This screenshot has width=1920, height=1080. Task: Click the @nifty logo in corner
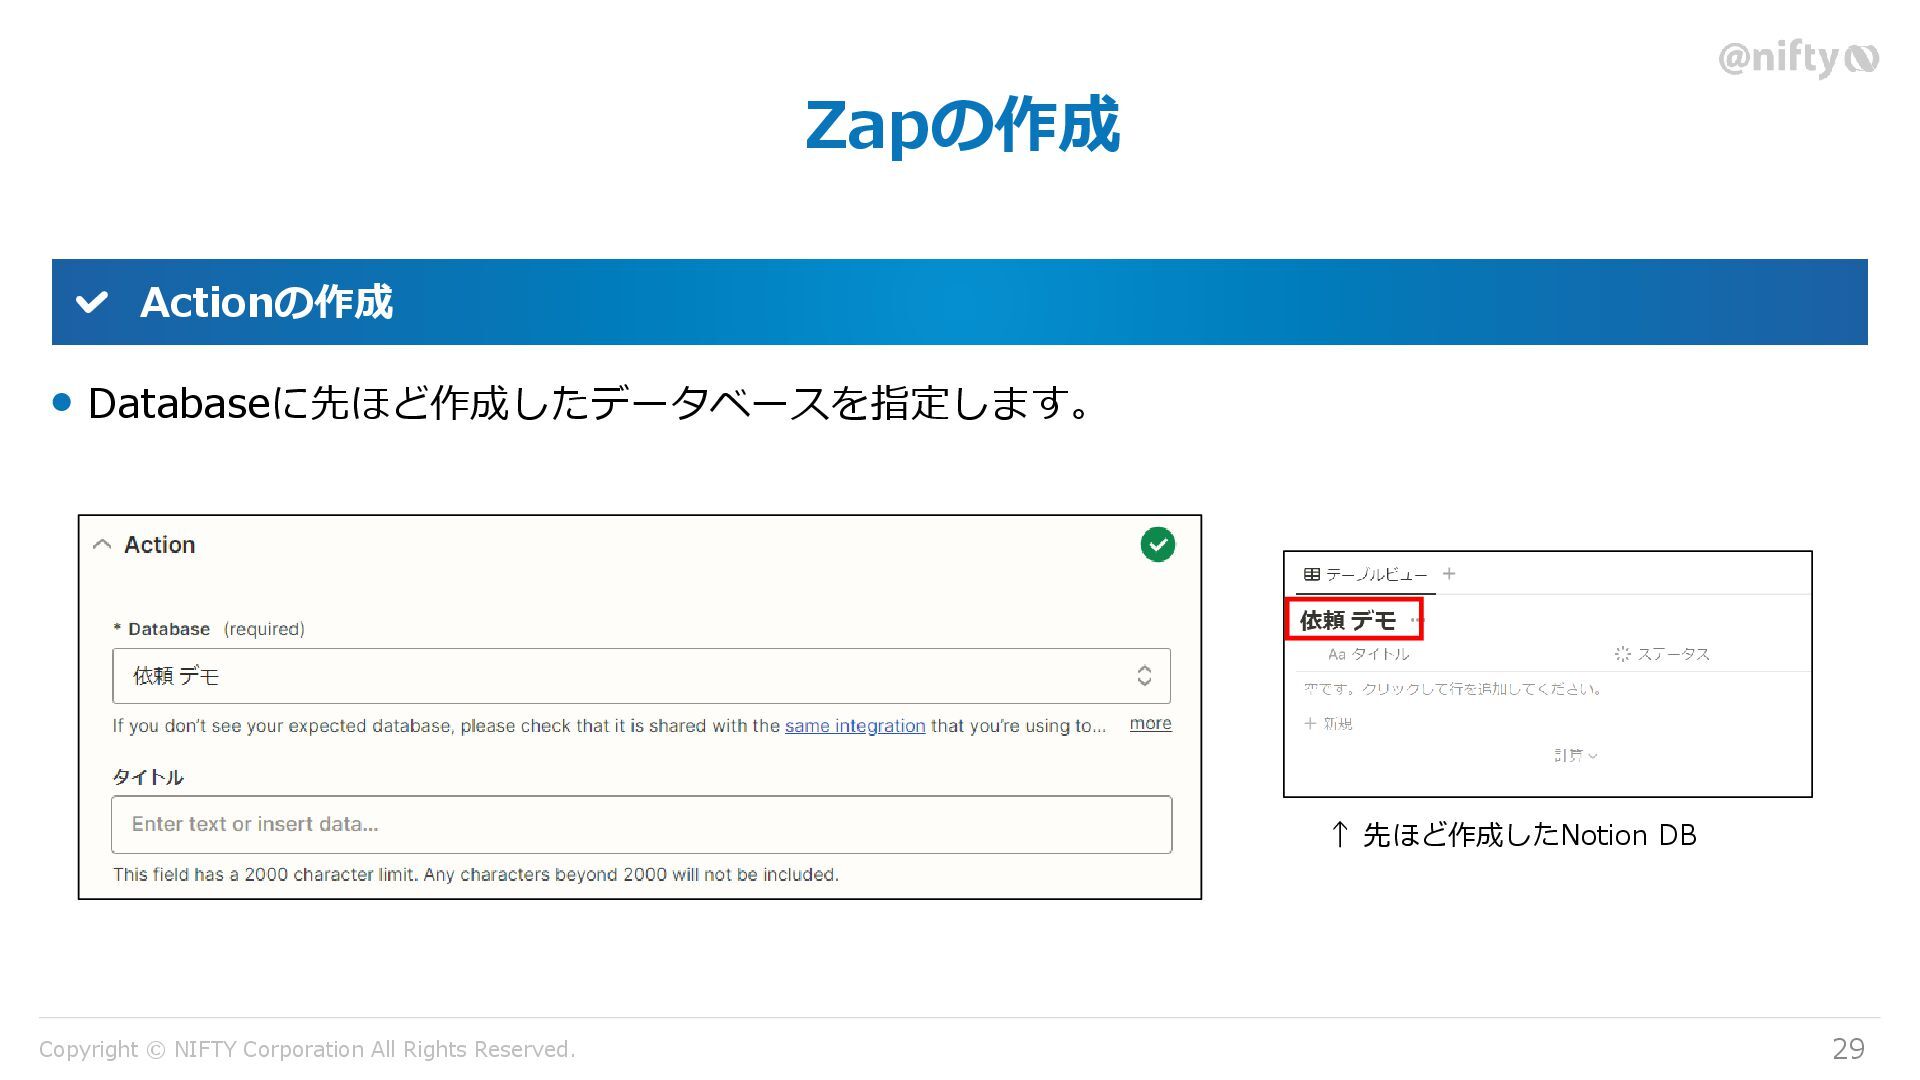1797,59
